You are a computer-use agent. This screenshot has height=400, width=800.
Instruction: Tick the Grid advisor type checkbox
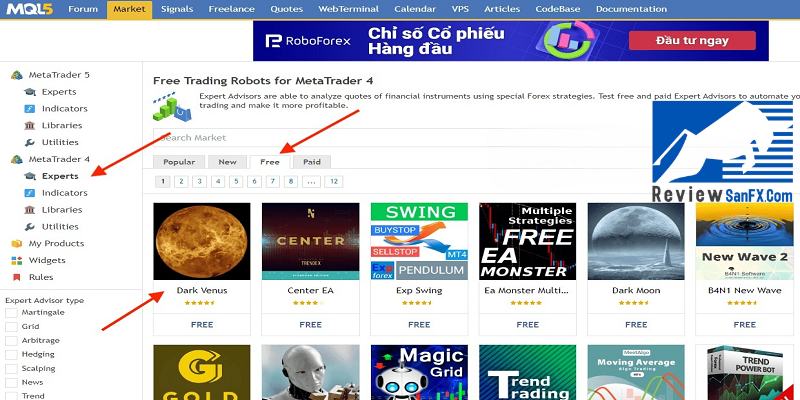pos(11,327)
